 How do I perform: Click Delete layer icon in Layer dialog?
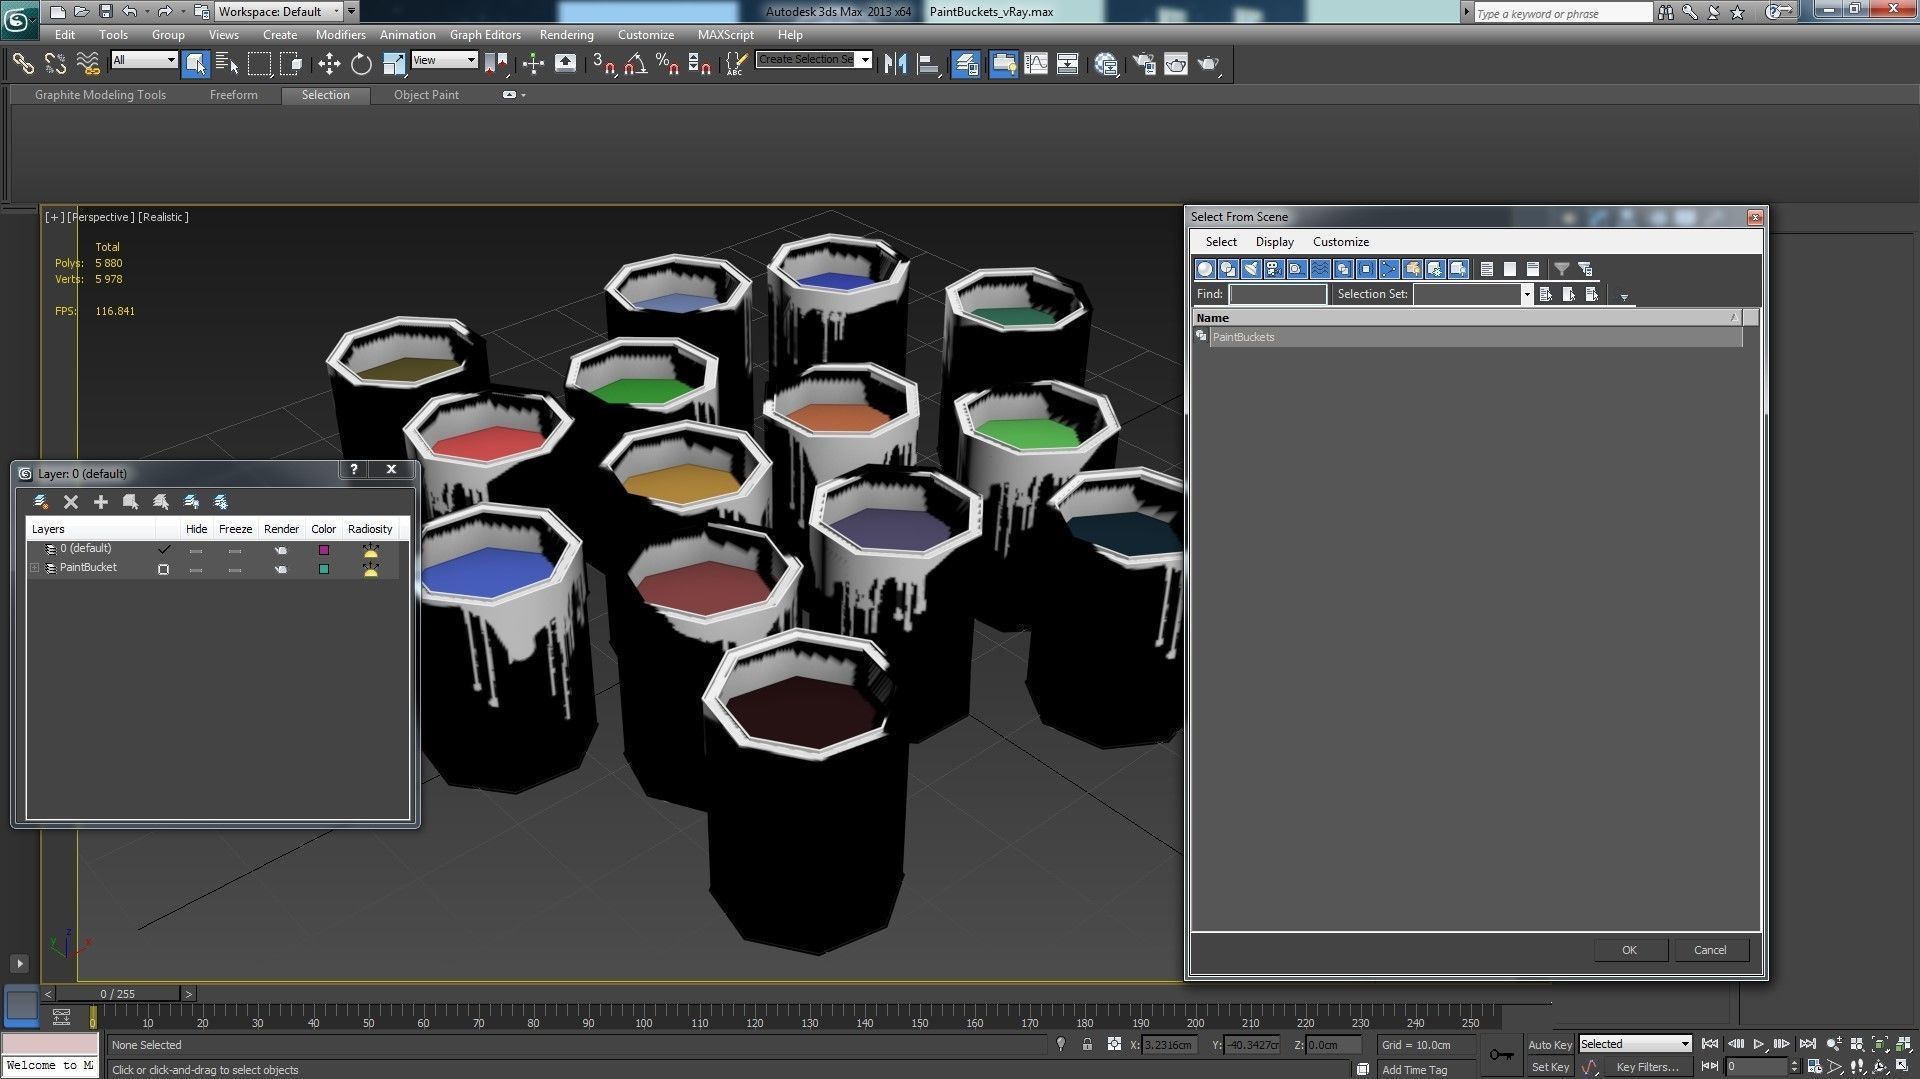pyautogui.click(x=70, y=502)
